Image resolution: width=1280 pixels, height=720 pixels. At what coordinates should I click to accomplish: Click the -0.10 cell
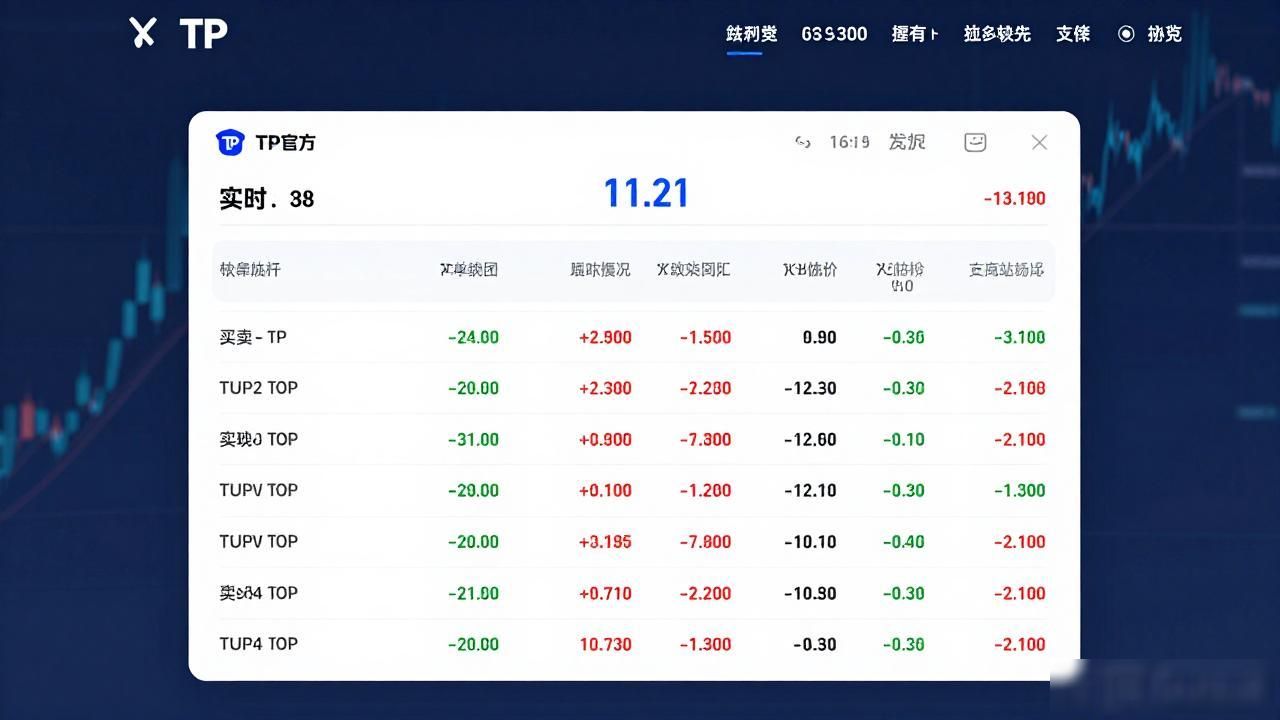(903, 439)
